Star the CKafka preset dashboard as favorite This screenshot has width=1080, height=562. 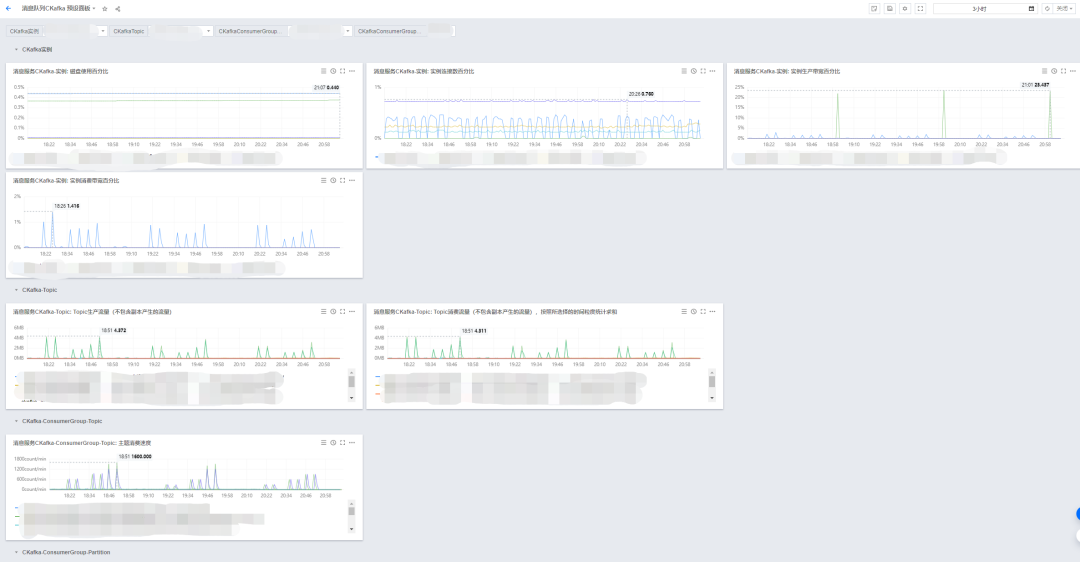tap(105, 9)
